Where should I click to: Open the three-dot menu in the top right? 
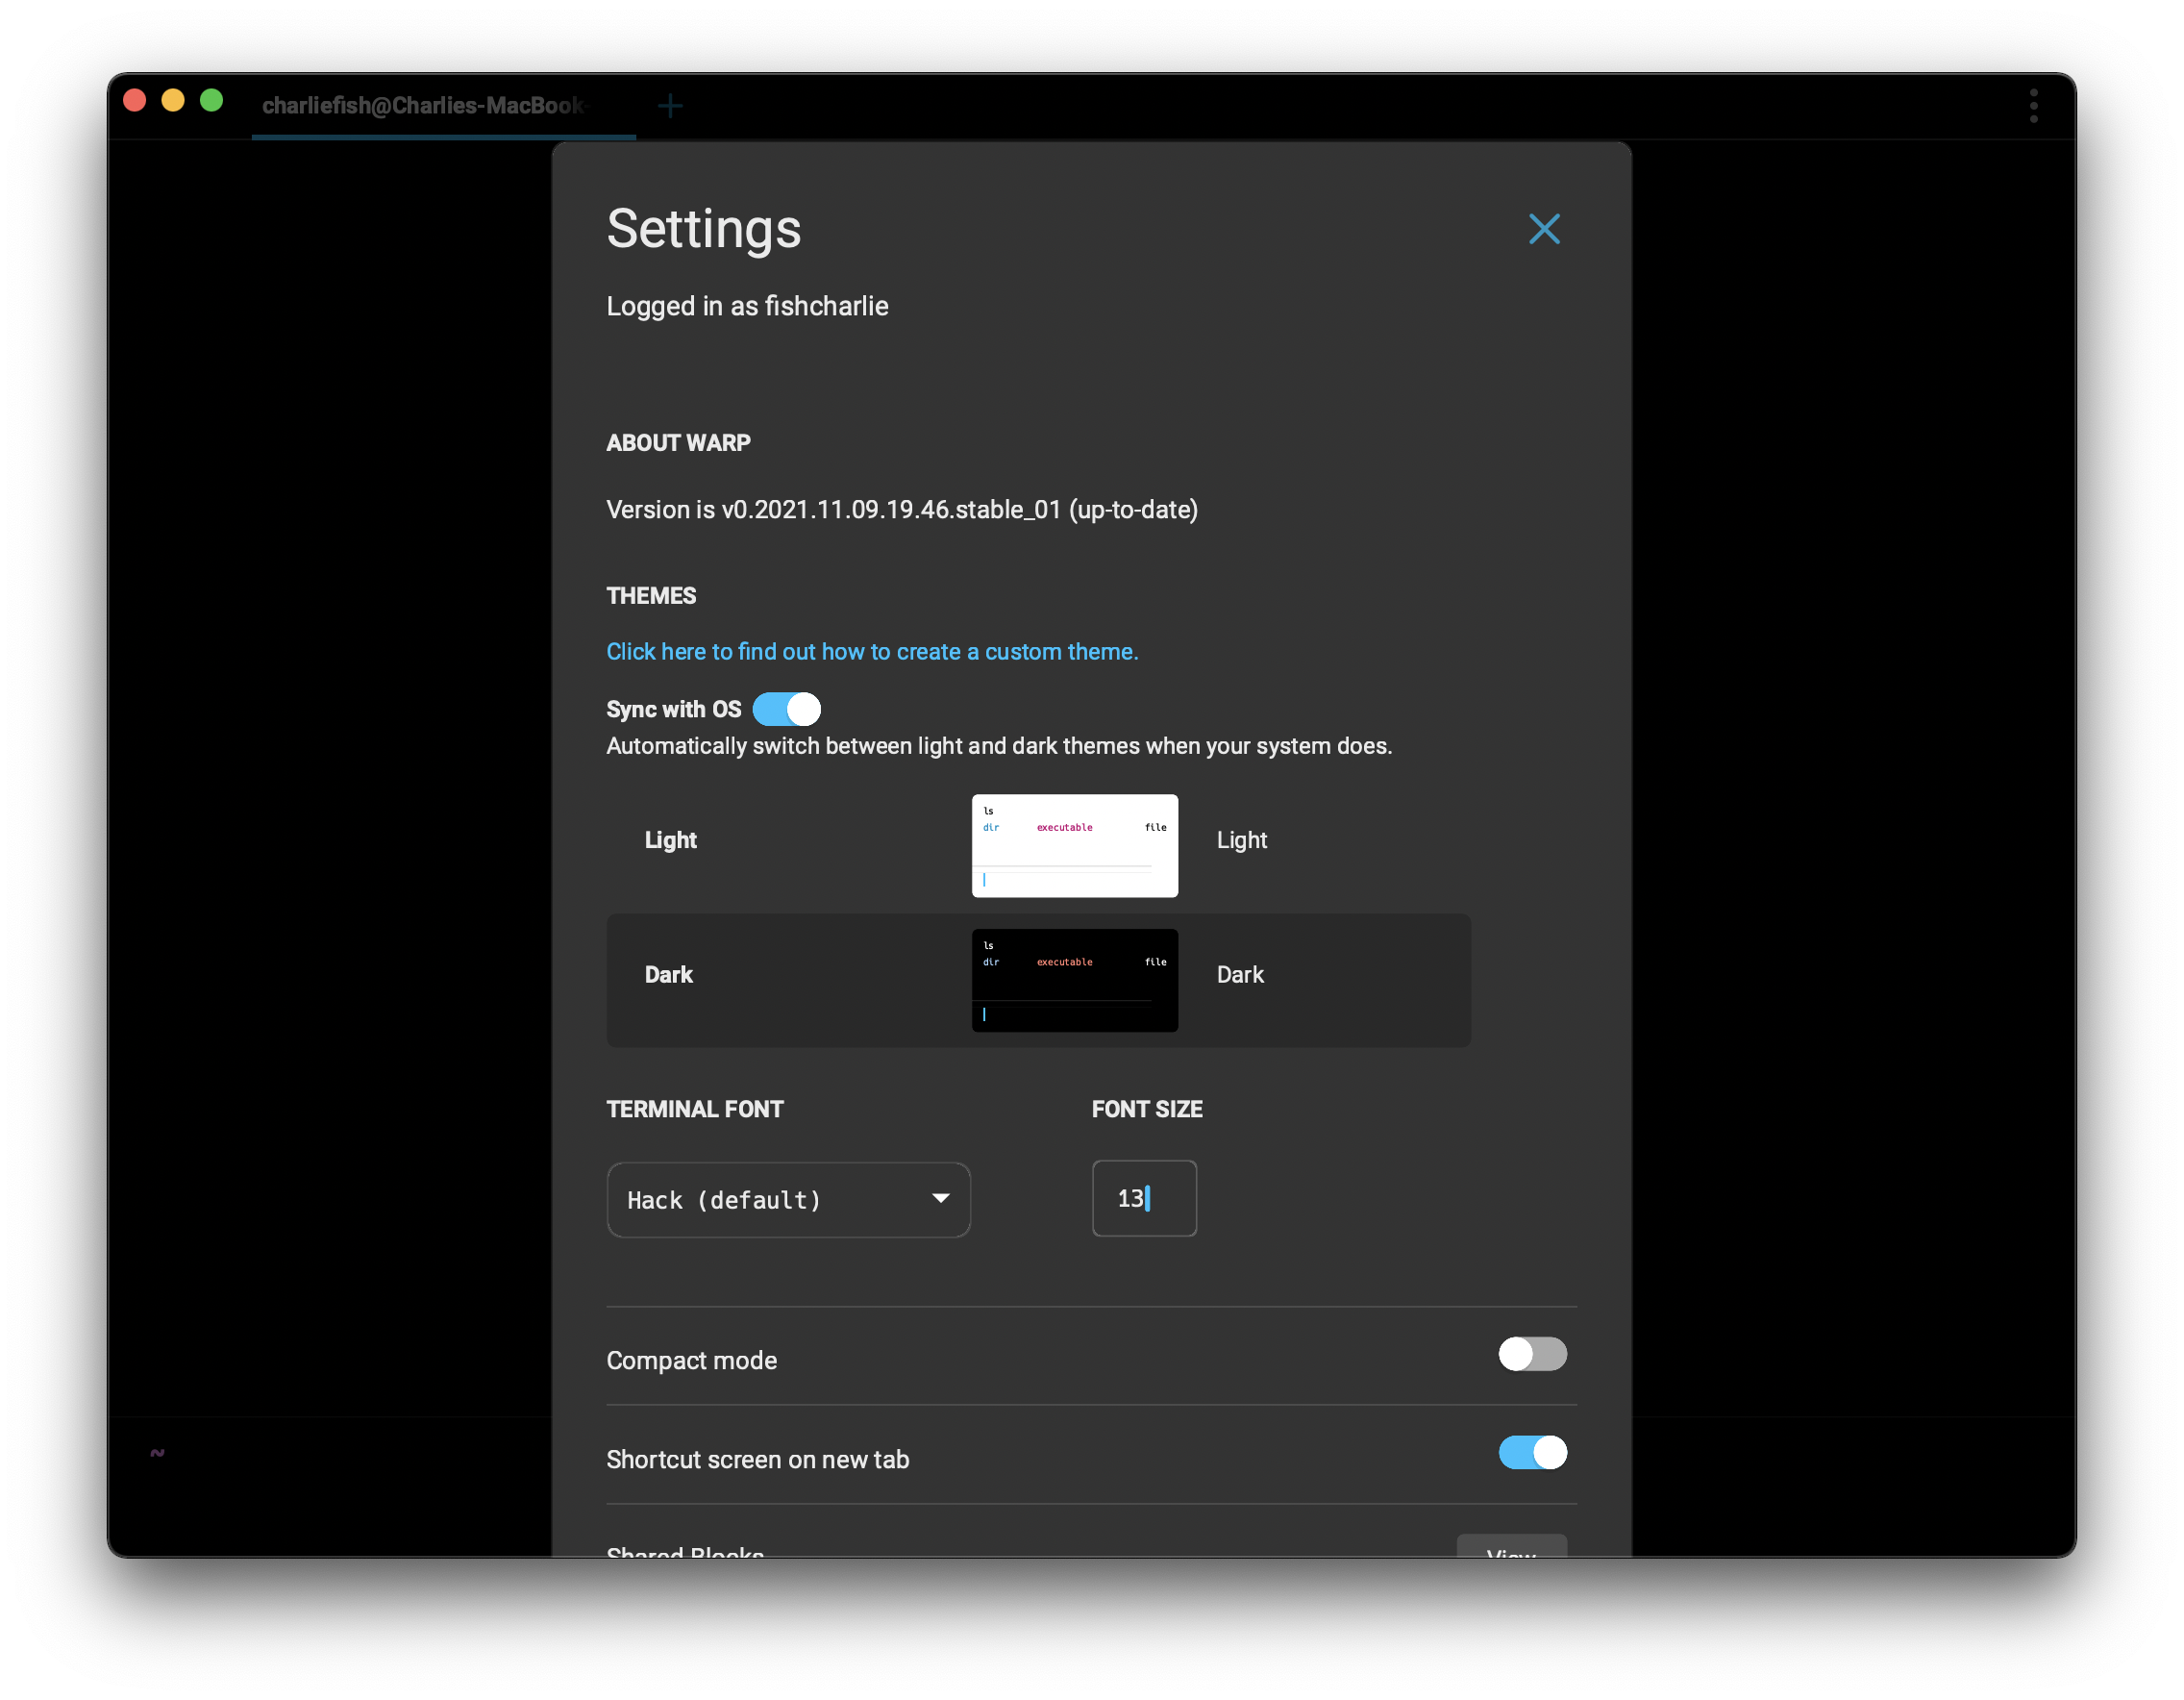point(2033,106)
